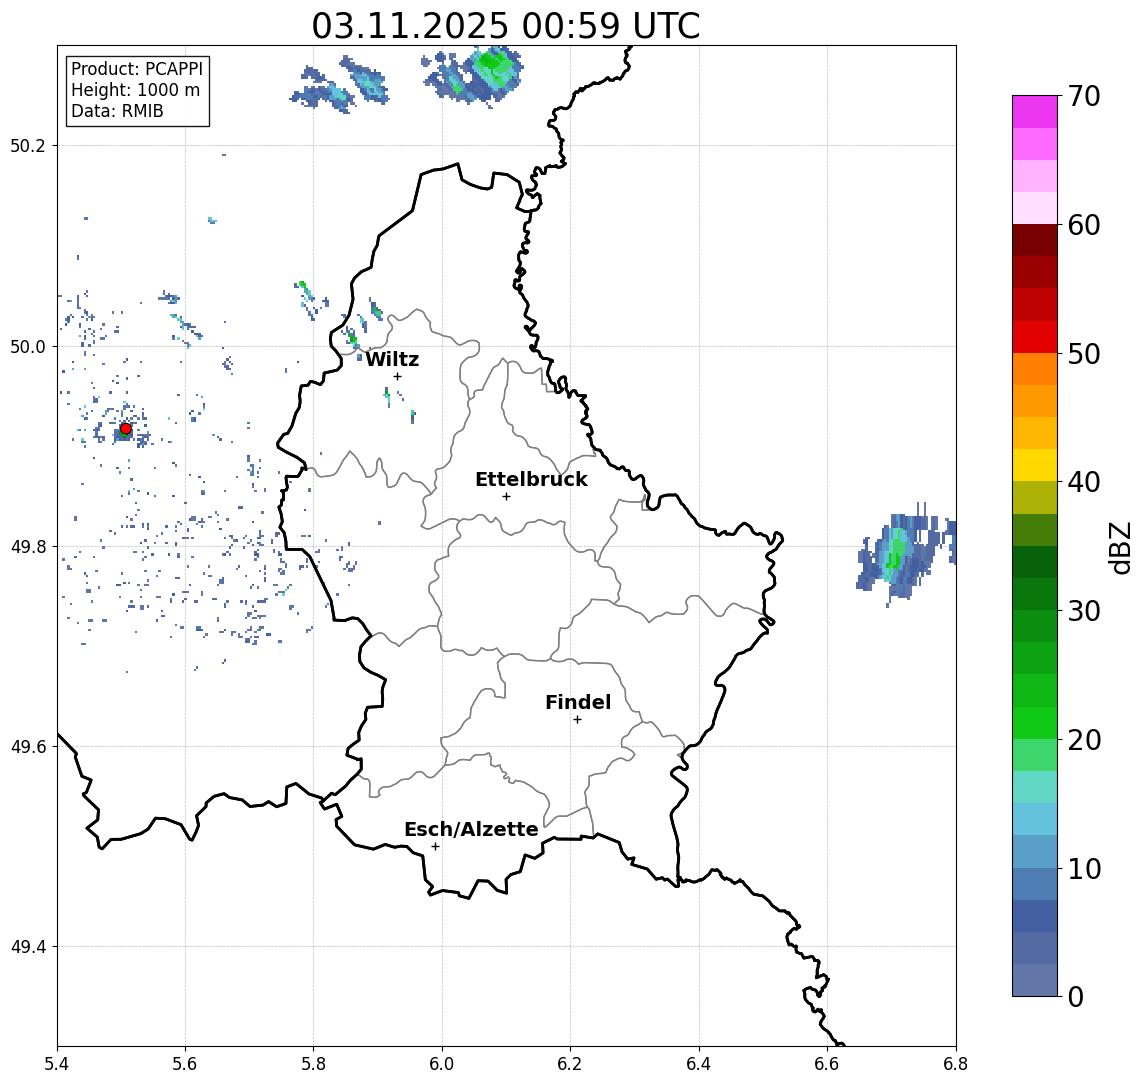Click the longitude label 6.0
The image size is (1145, 1084).
(442, 1064)
